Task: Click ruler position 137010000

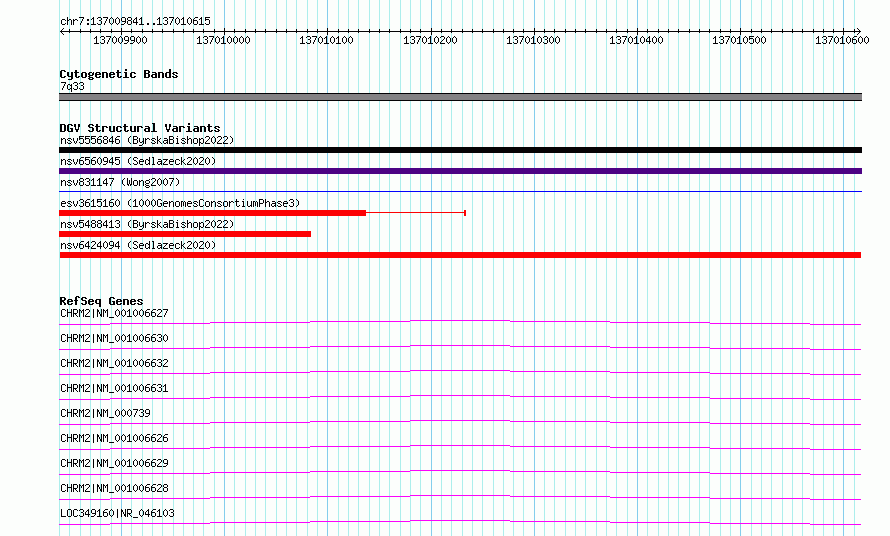Action: coord(223,40)
